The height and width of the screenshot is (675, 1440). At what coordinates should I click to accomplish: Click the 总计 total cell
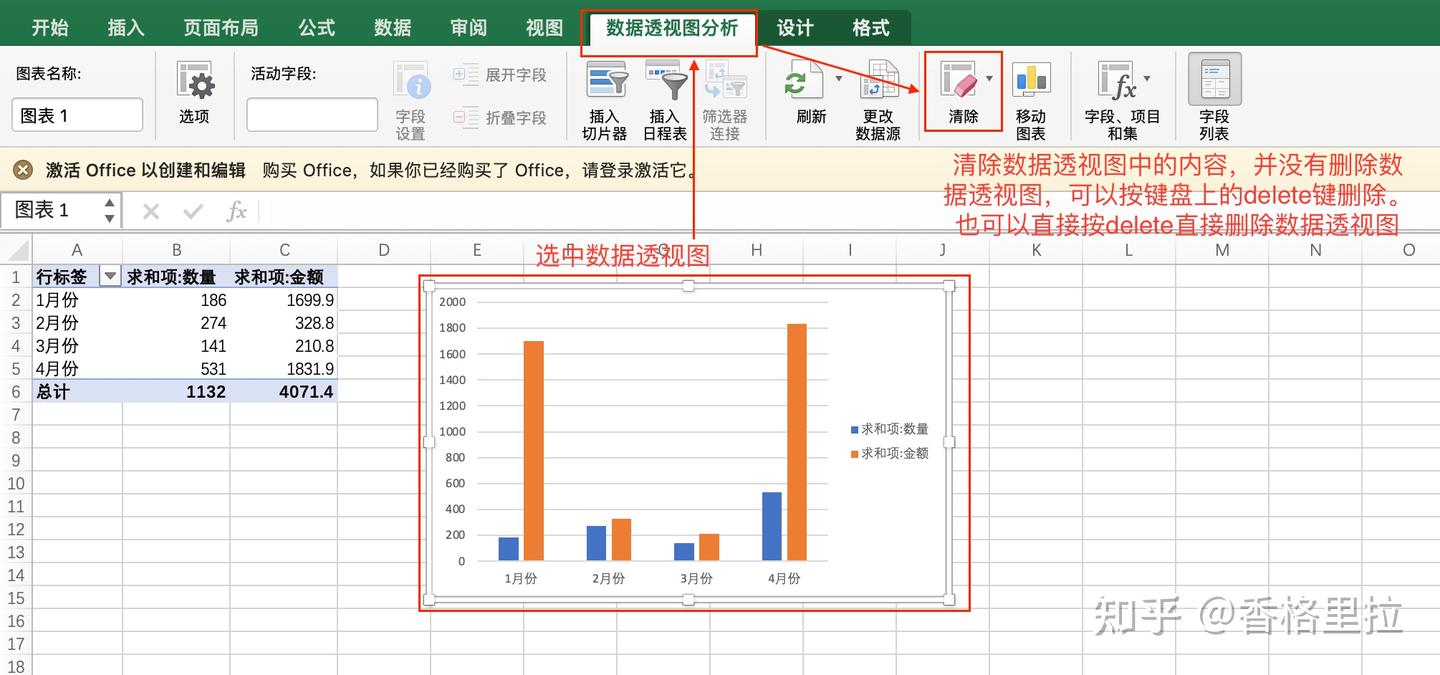(x=77, y=392)
